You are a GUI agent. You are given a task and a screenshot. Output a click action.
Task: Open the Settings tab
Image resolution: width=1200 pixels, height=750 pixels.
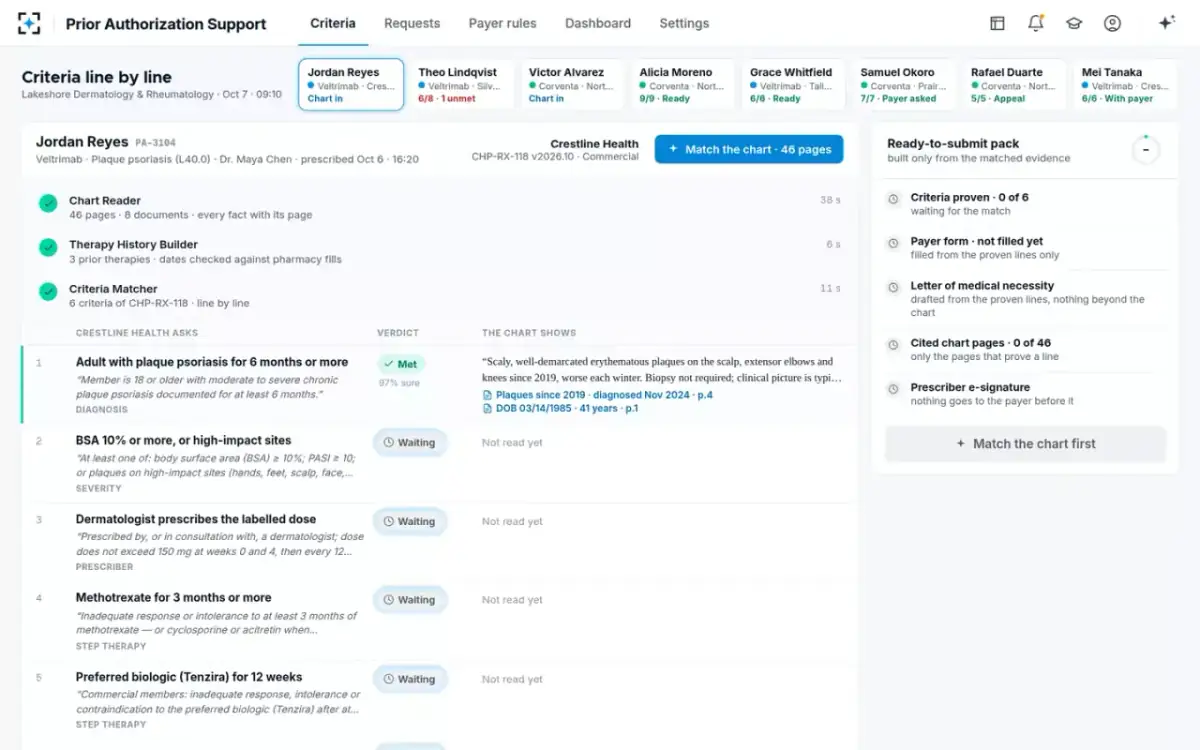(x=684, y=23)
